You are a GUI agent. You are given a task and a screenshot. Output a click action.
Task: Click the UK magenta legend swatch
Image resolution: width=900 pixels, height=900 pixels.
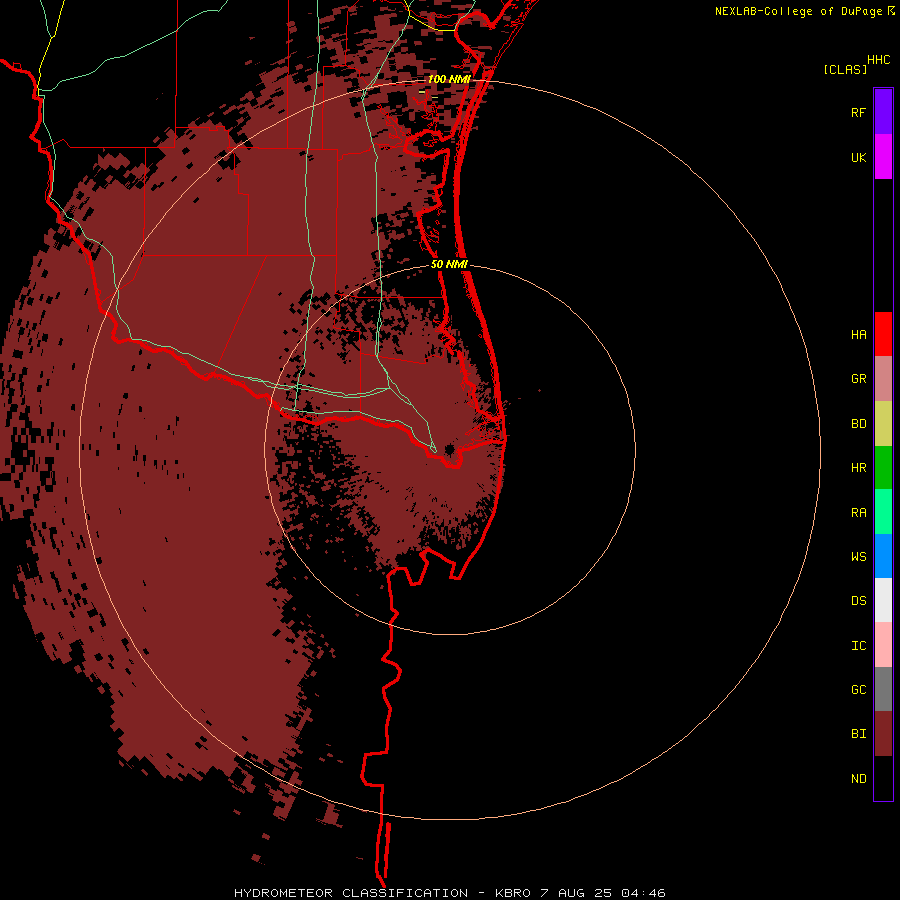pyautogui.click(x=883, y=157)
